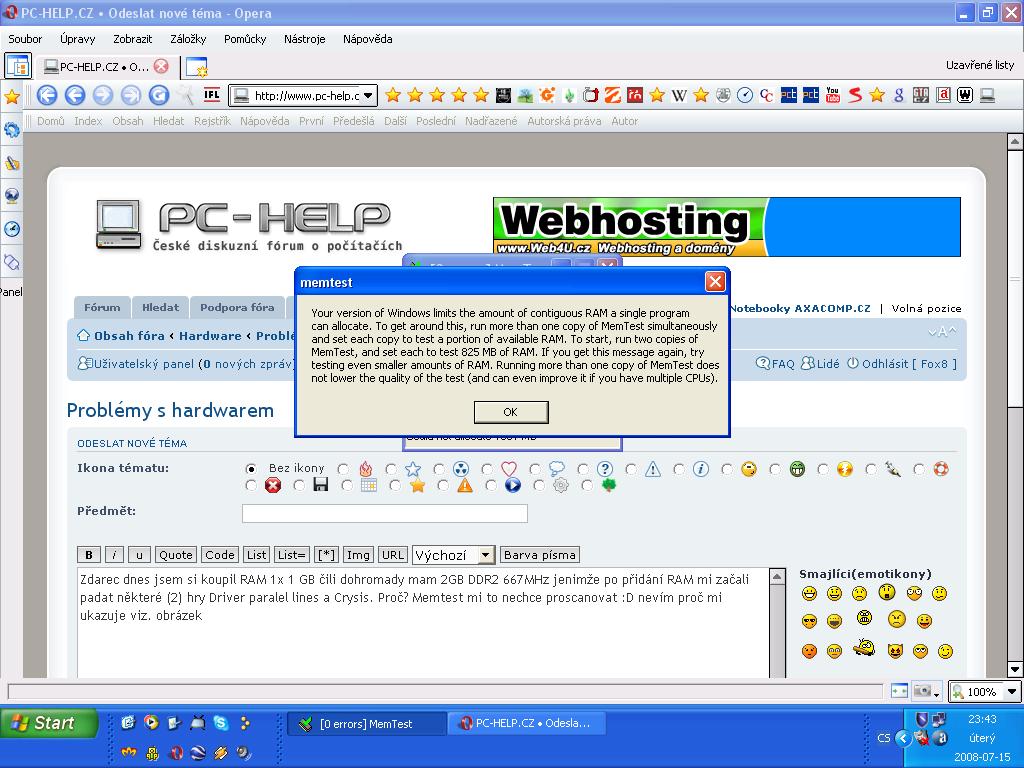Click the Quote formatting button
The image size is (1024, 768).
pyautogui.click(x=176, y=555)
